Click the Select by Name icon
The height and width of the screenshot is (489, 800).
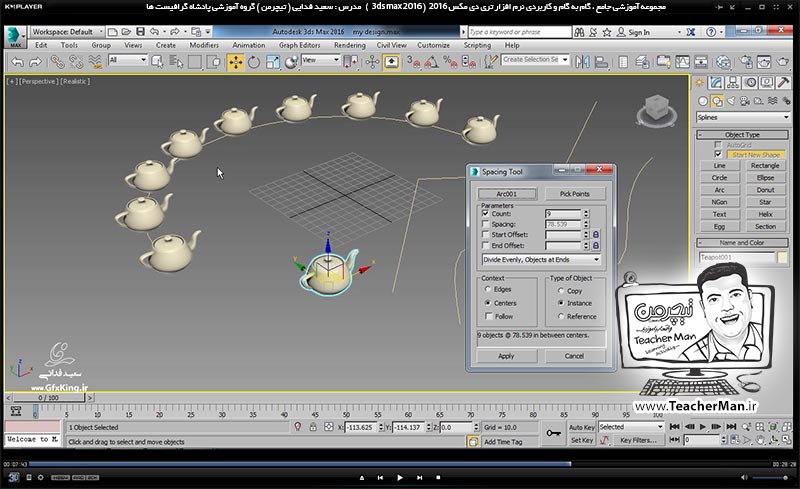point(176,62)
